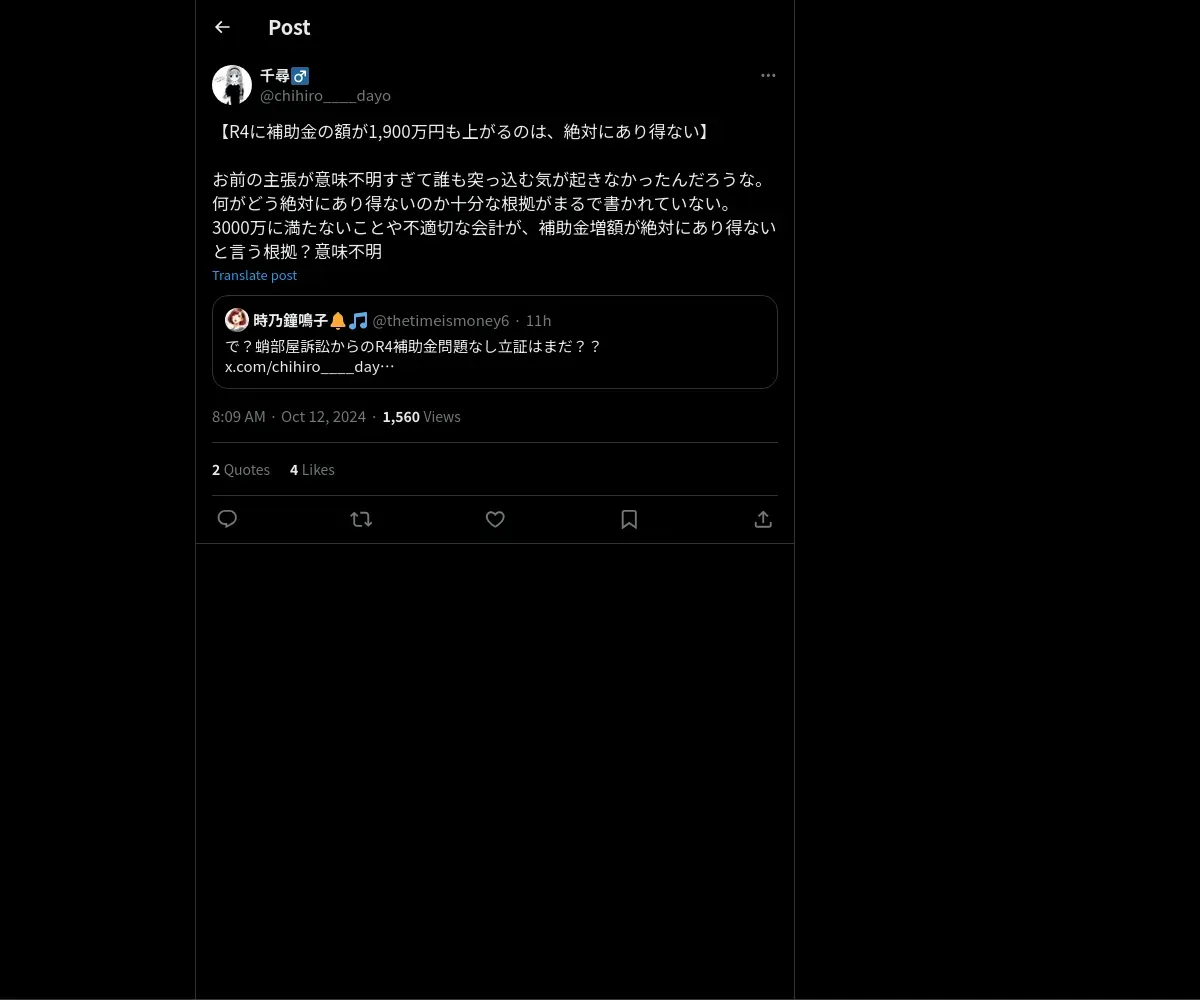1200x1000 pixels.
Task: Click the @chihiro____dayo handle
Action: [x=325, y=96]
